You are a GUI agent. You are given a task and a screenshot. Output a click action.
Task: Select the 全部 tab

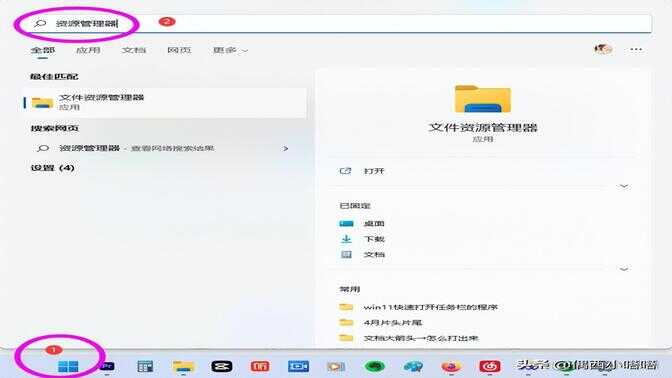click(x=43, y=50)
